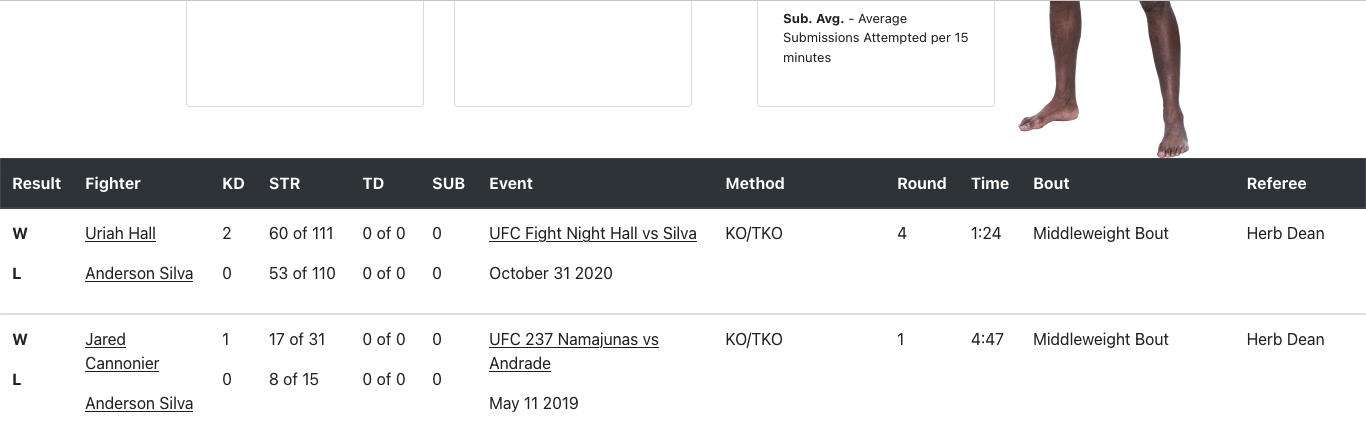Click the Time column header

(x=990, y=183)
